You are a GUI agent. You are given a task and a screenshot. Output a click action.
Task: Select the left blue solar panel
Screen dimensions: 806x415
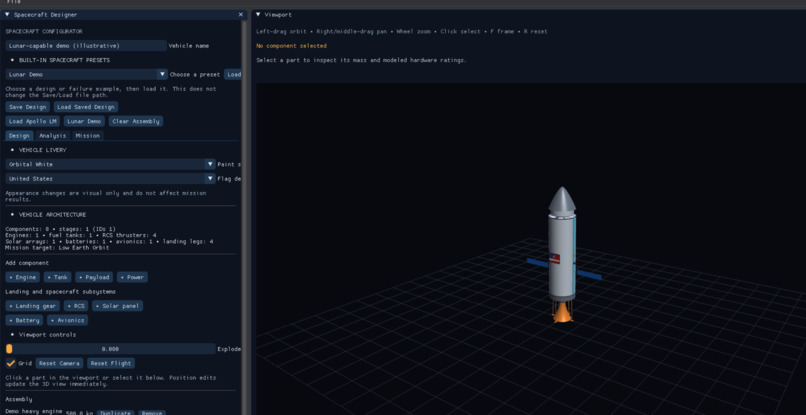537,263
